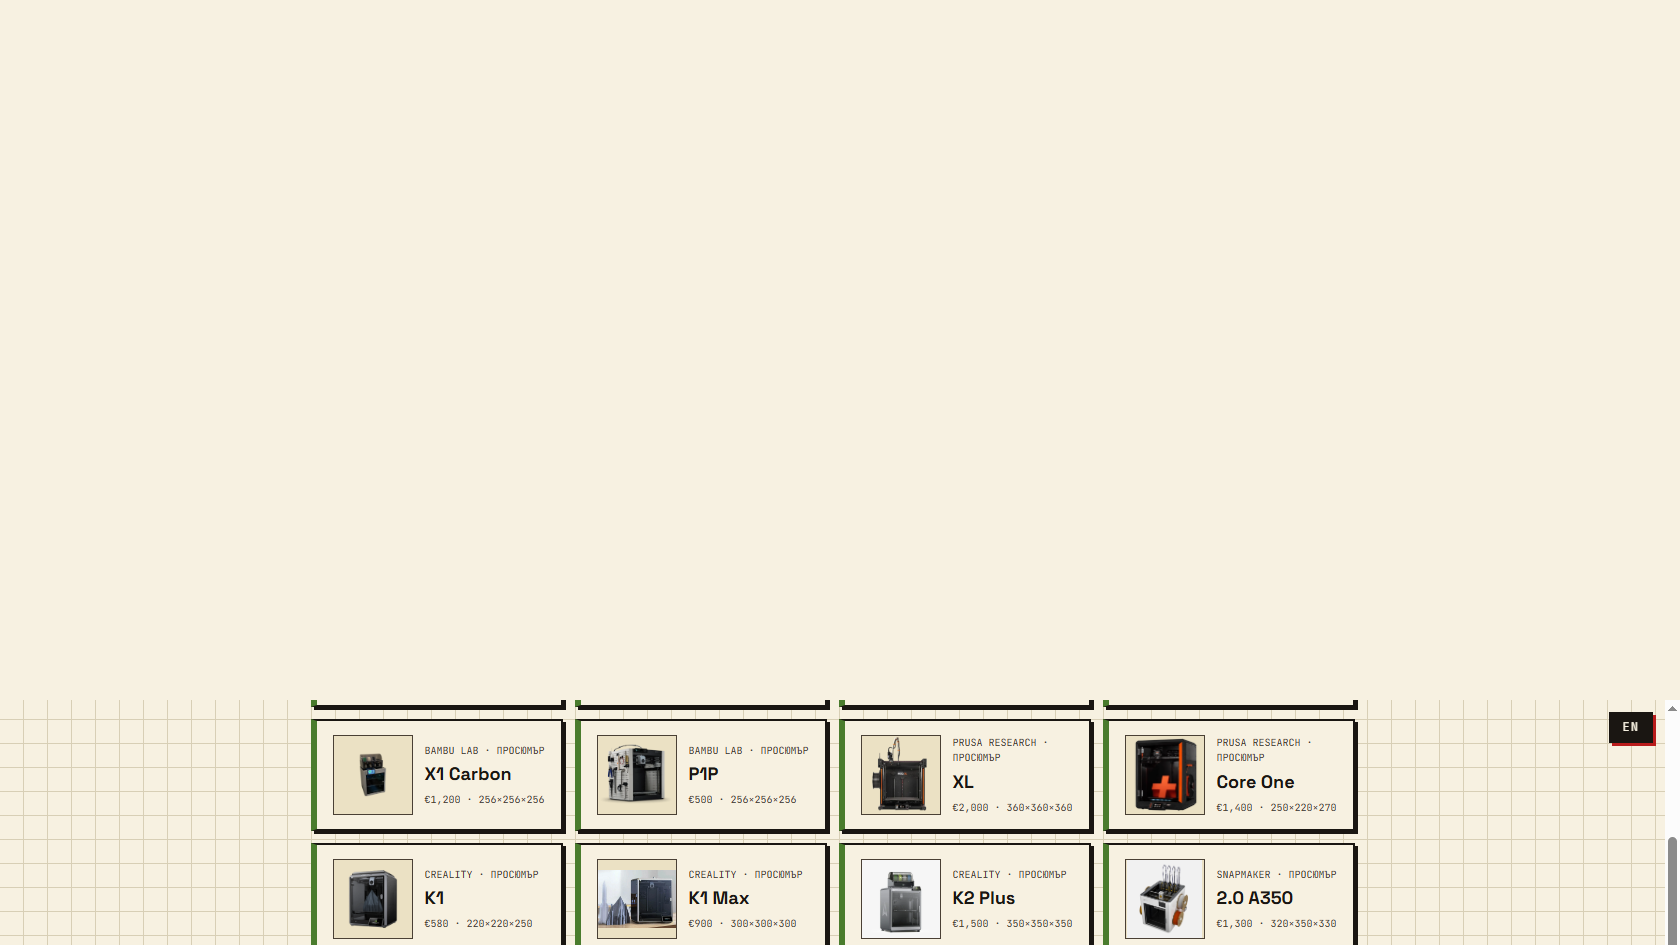Open the Creality K1 printer thumbnail
1680x945 pixels.
(x=373, y=899)
